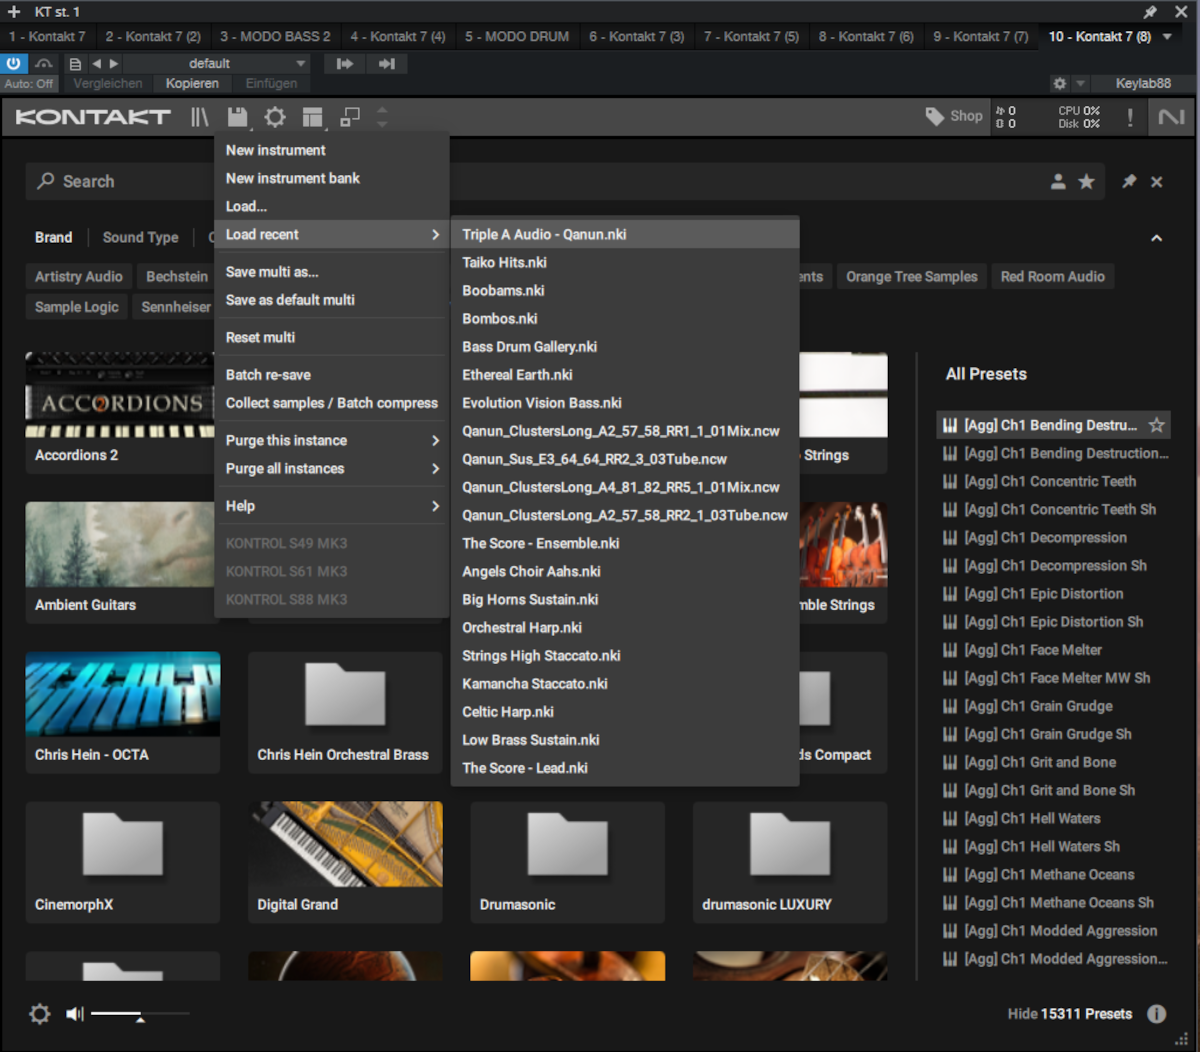Image resolution: width=1200 pixels, height=1052 pixels.
Task: Filter by Orange Tree Samples brand
Action: (x=912, y=277)
